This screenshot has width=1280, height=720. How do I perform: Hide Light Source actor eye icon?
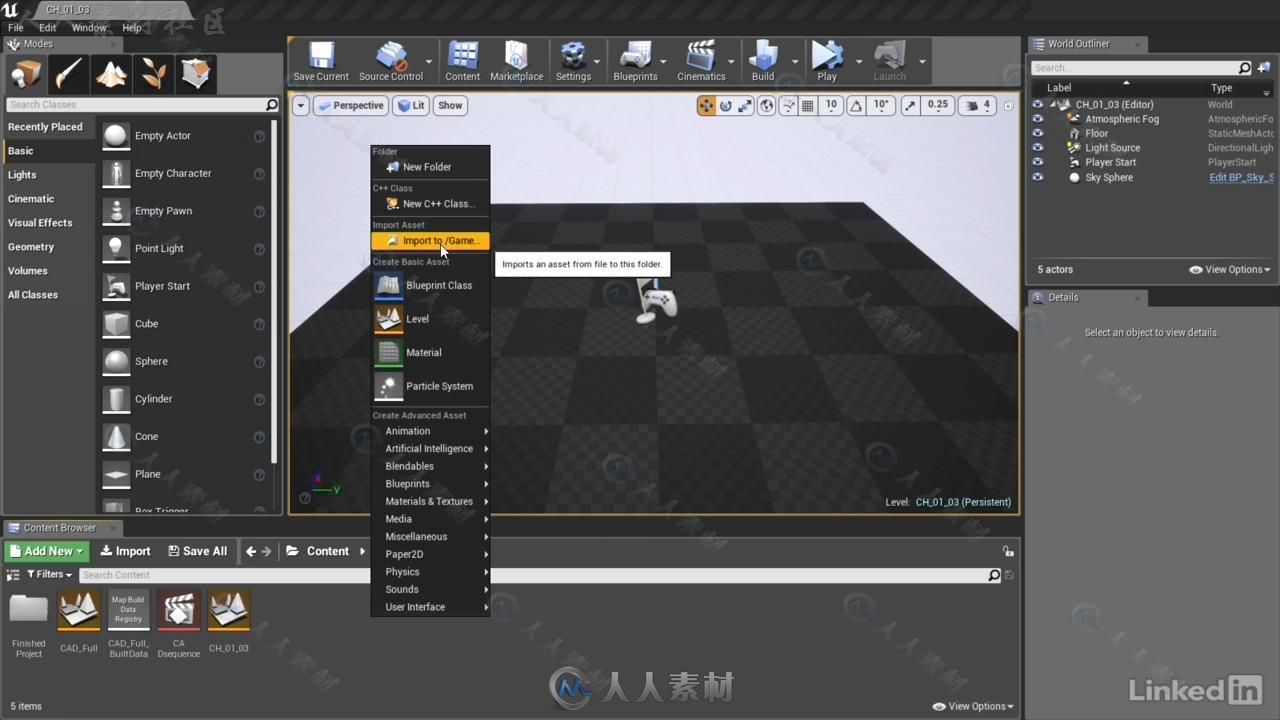click(1037, 148)
